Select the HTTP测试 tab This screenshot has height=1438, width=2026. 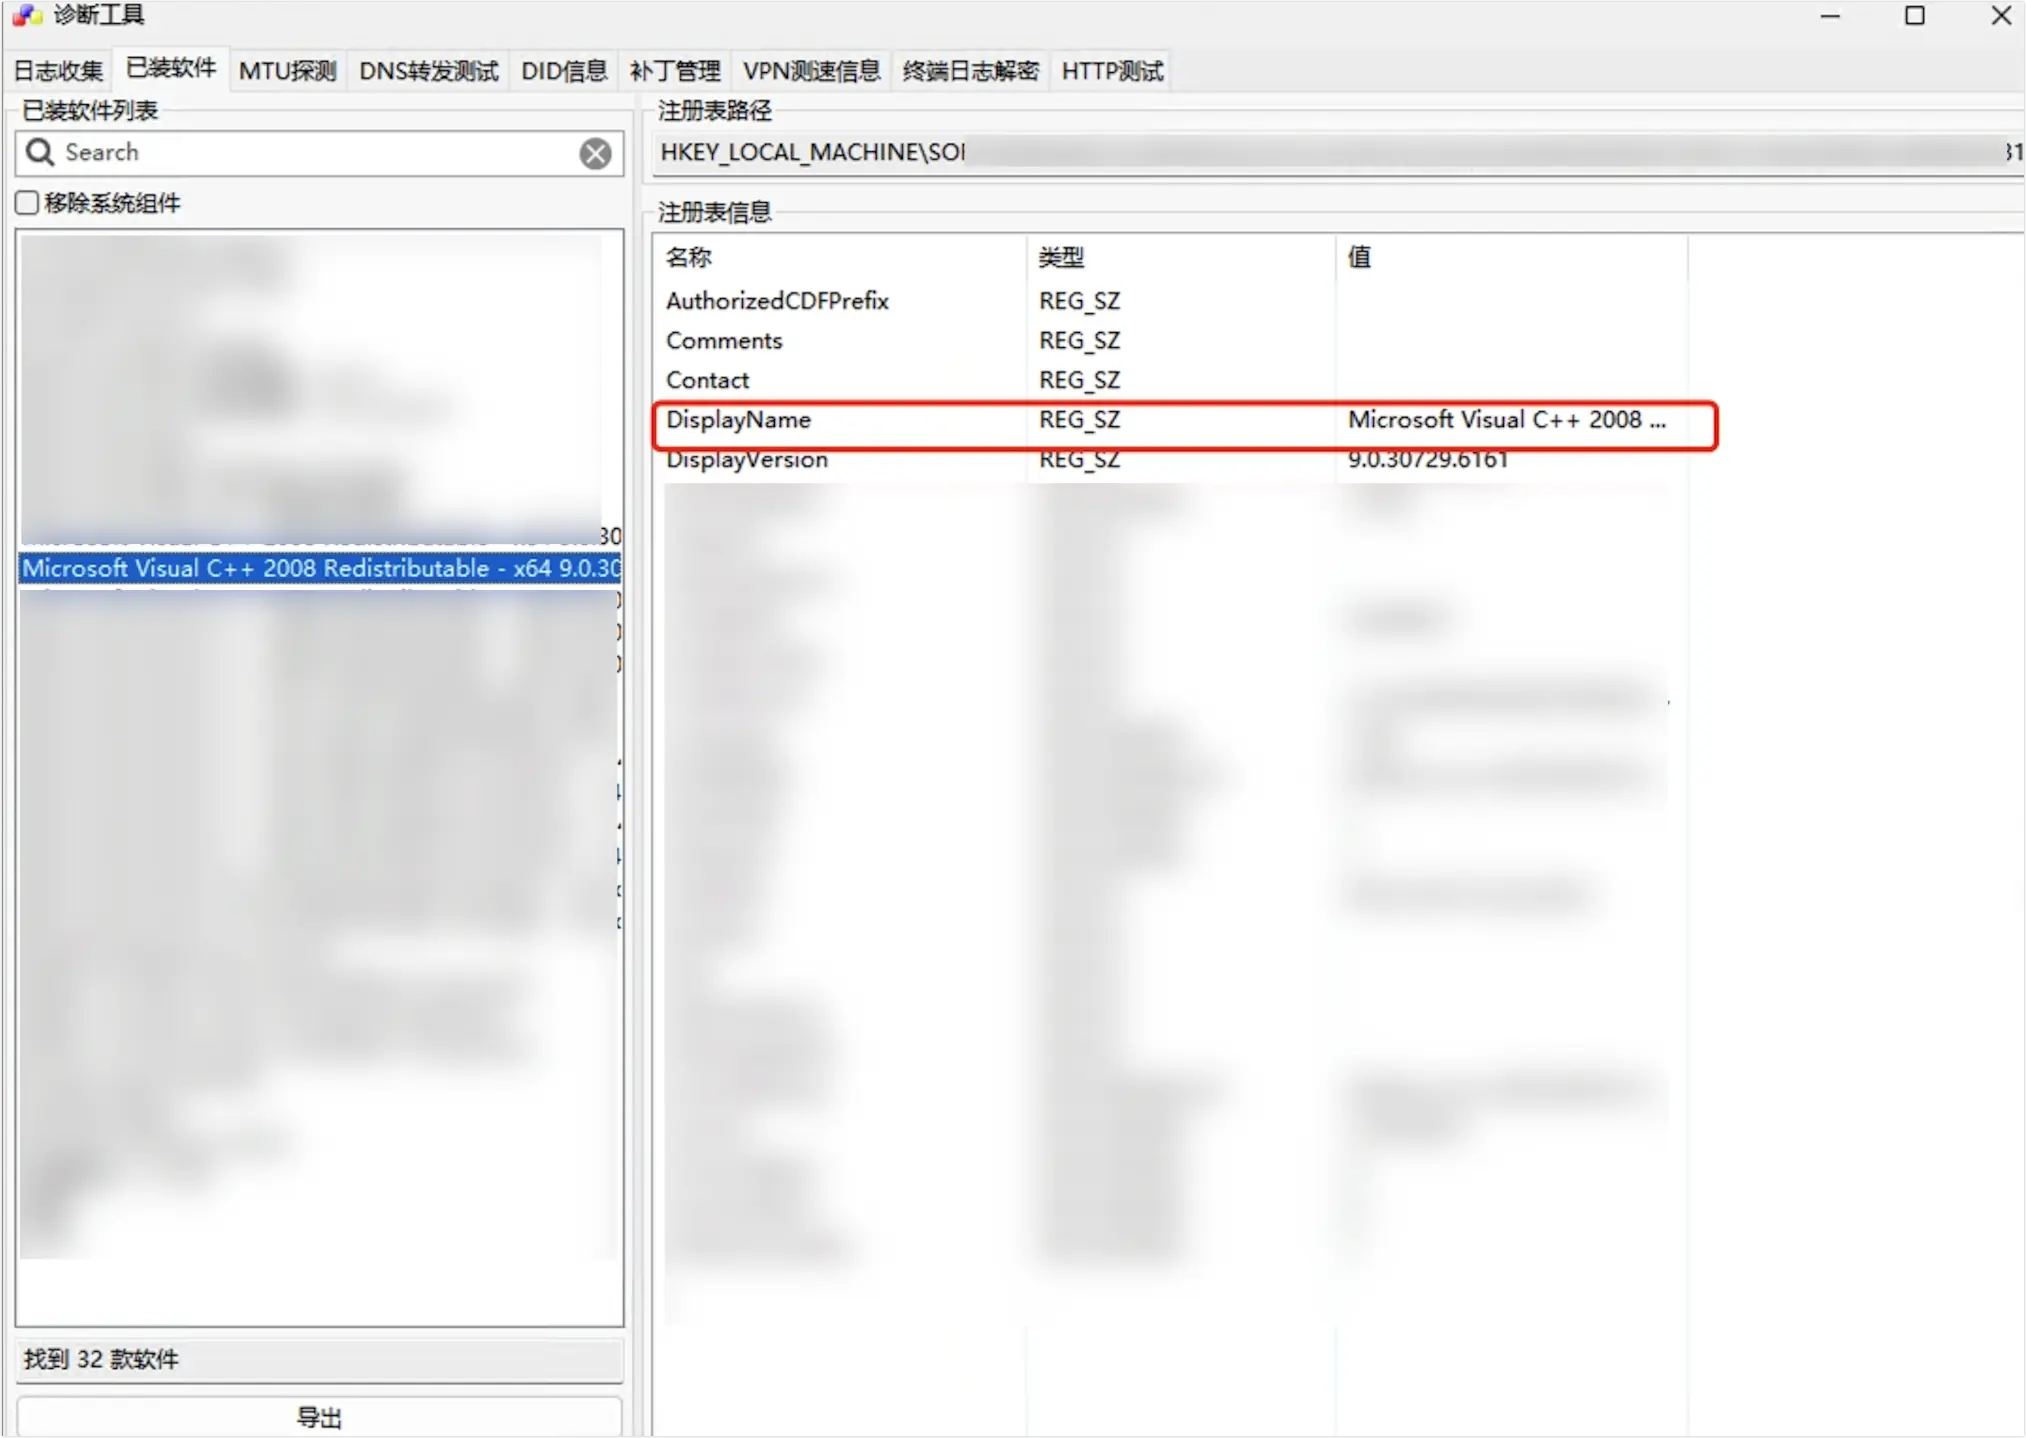pos(1111,71)
